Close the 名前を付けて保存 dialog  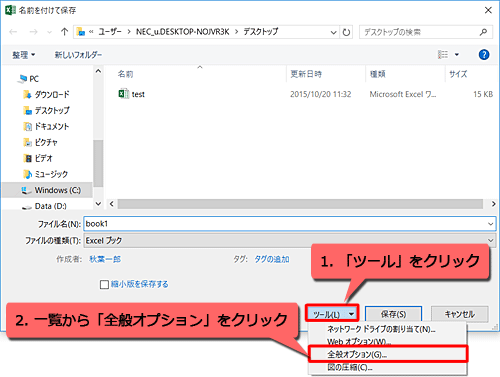(488, 10)
